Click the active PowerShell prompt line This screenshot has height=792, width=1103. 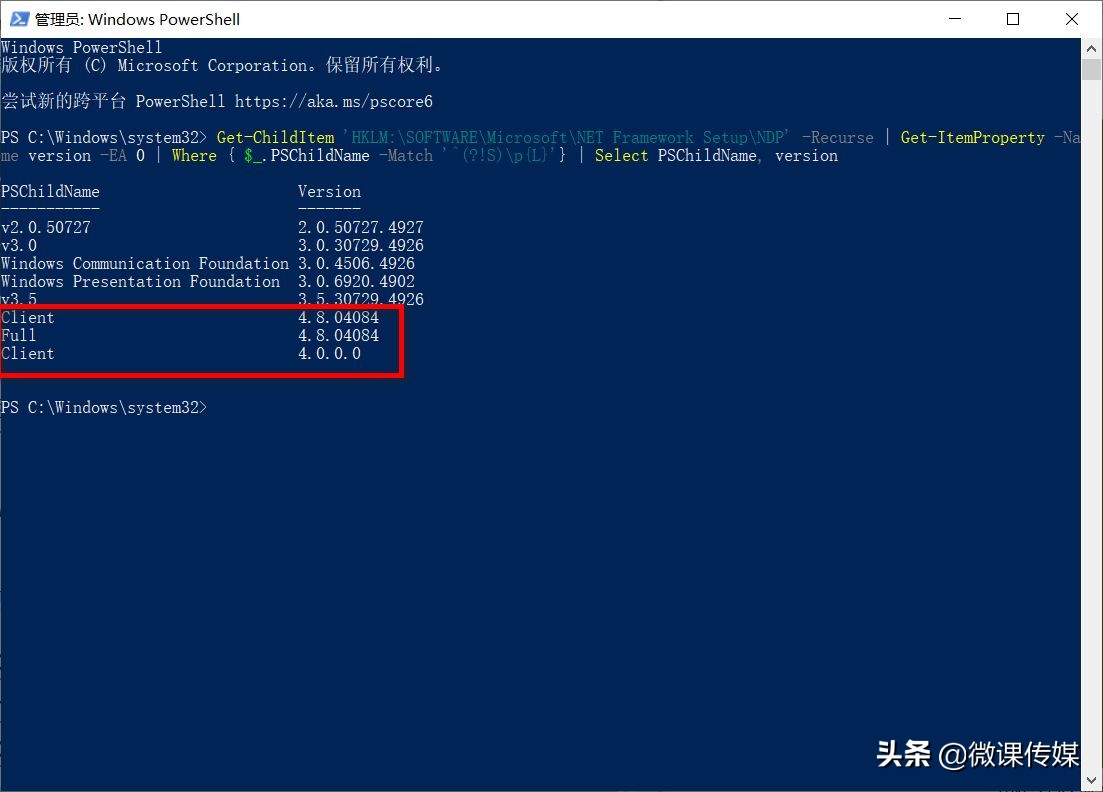tap(104, 407)
